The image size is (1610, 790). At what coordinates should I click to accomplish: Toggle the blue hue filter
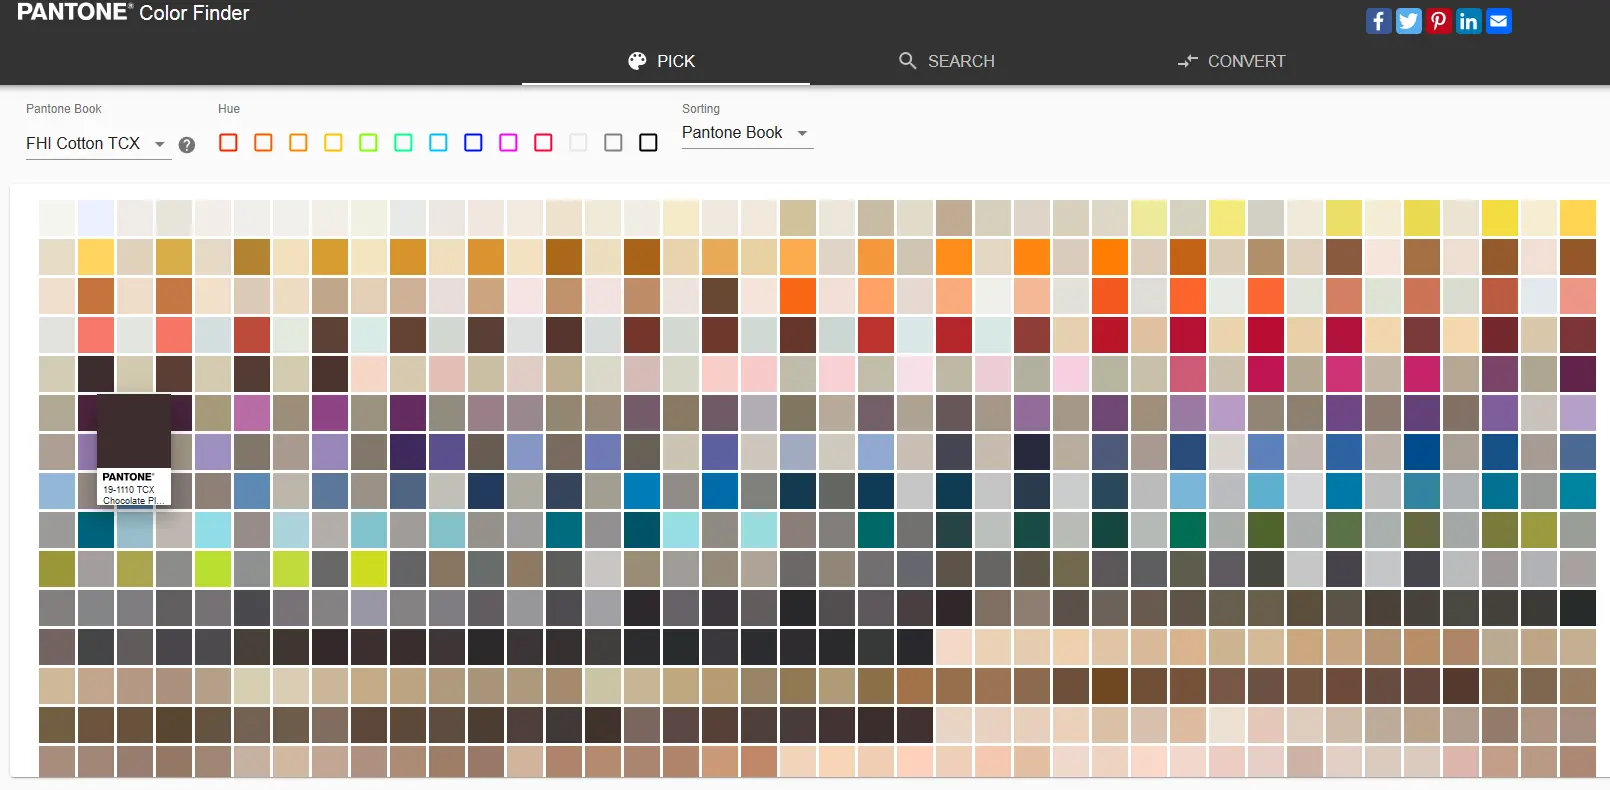pyautogui.click(x=473, y=143)
